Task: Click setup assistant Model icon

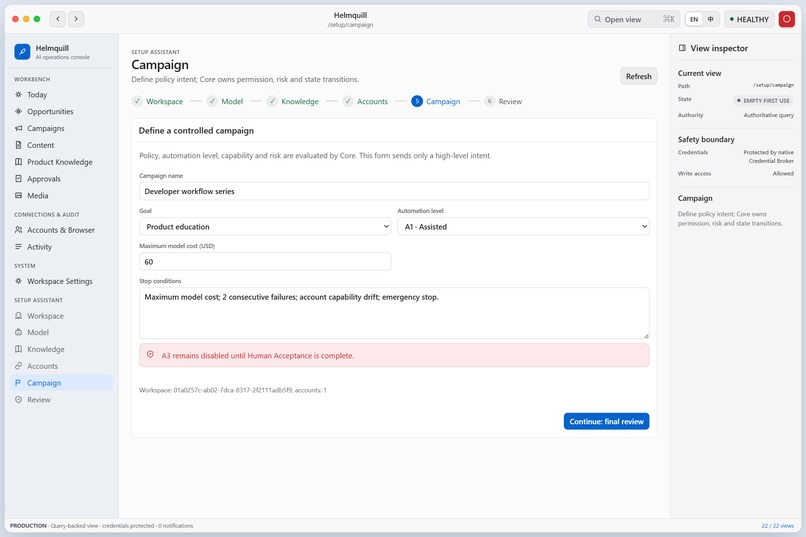Action: pyautogui.click(x=19, y=332)
